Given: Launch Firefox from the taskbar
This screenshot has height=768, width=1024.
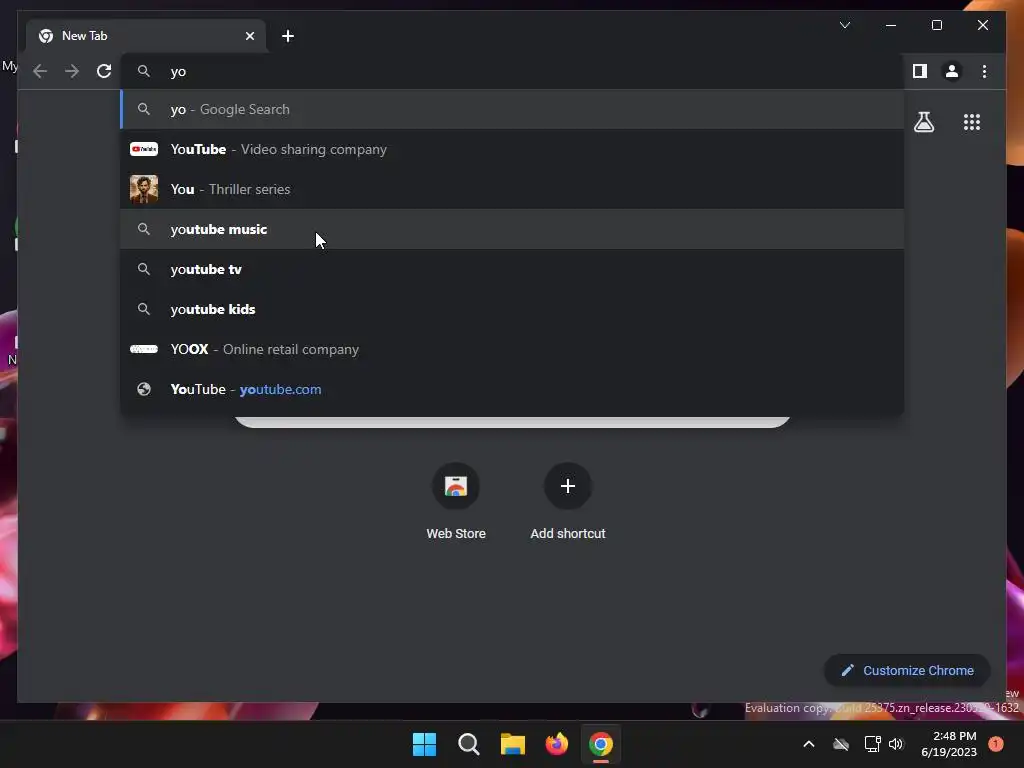Looking at the screenshot, I should 556,744.
